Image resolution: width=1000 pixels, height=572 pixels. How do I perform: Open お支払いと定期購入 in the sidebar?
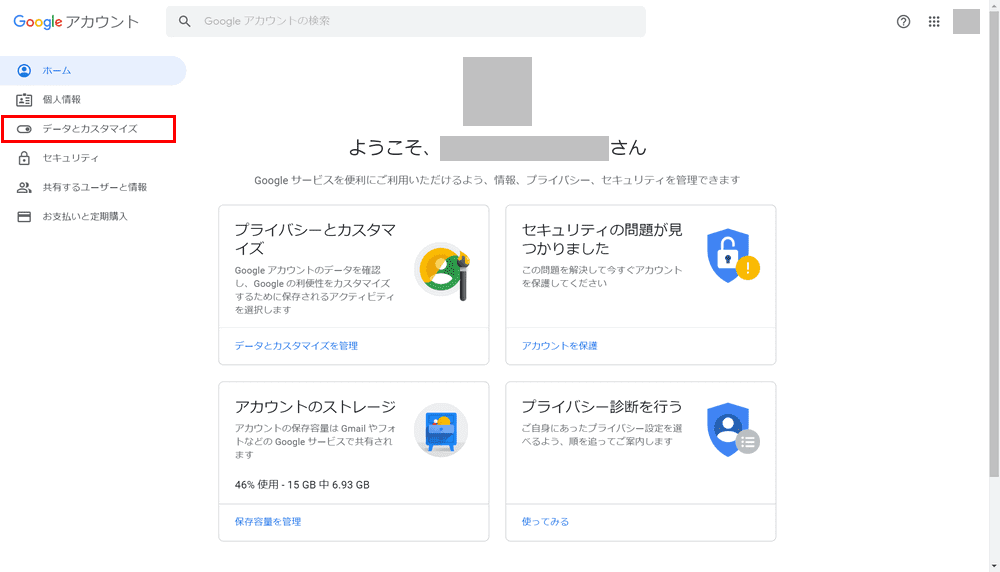click(x=93, y=217)
